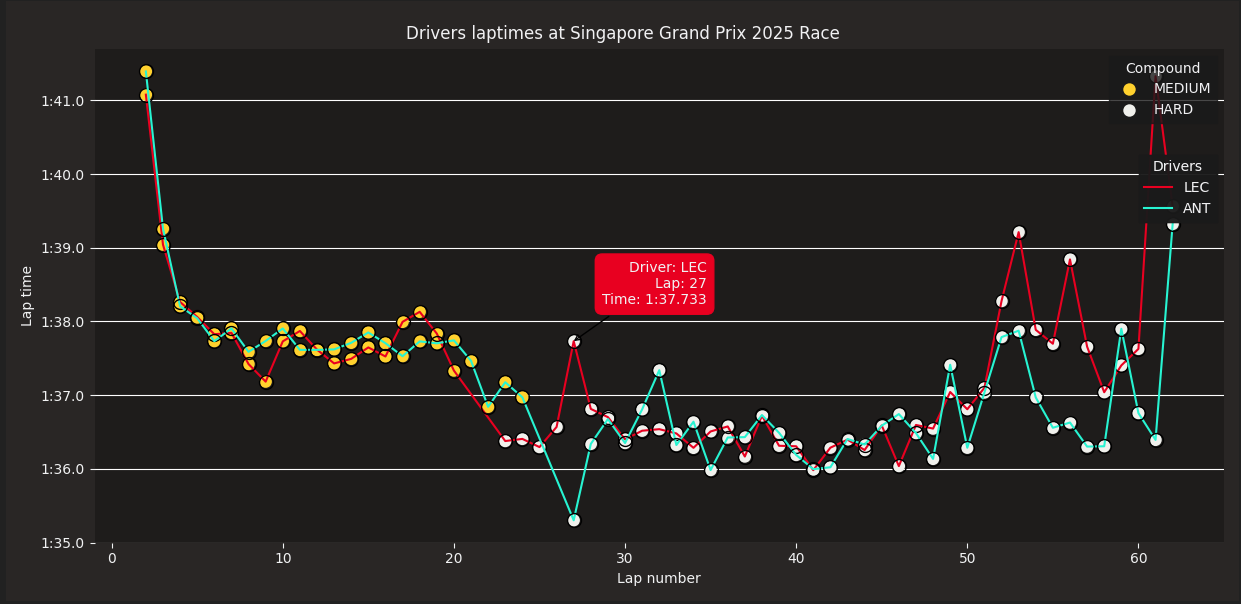1241x604 pixels.
Task: Select ANT's fastest lap marker at lap 27
Action: (574, 520)
